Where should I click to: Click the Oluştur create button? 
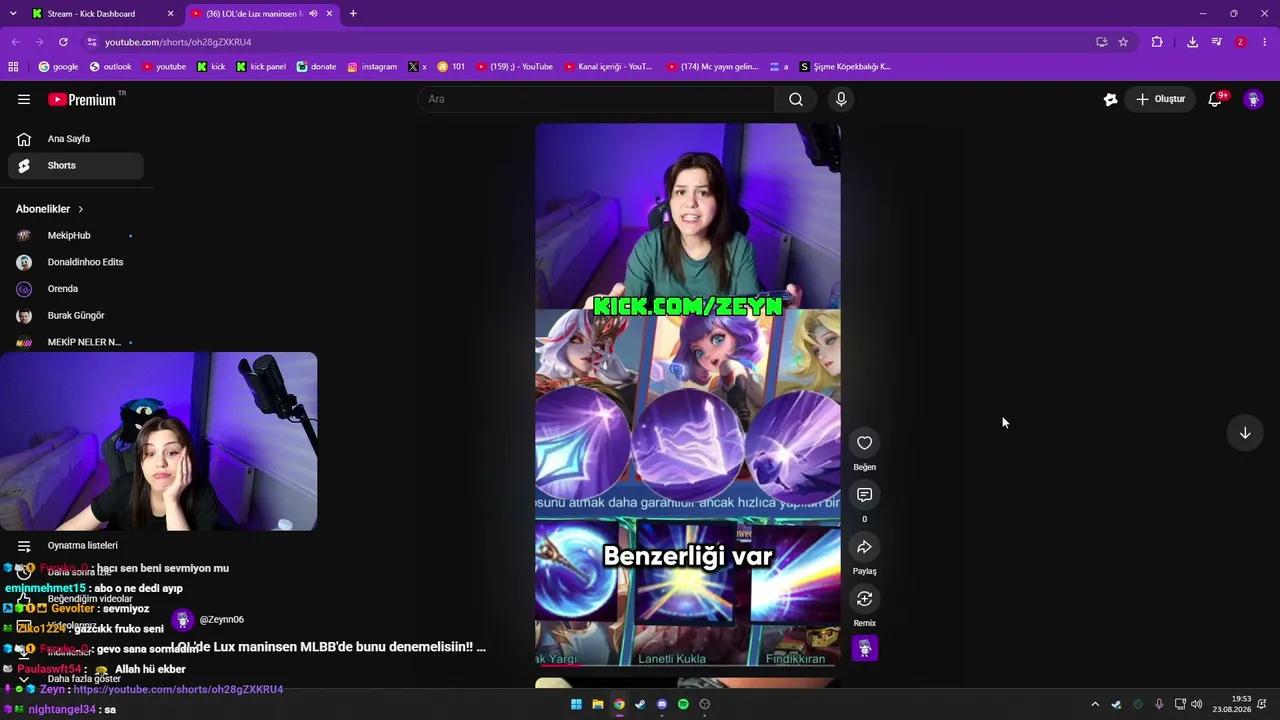(x=1160, y=99)
